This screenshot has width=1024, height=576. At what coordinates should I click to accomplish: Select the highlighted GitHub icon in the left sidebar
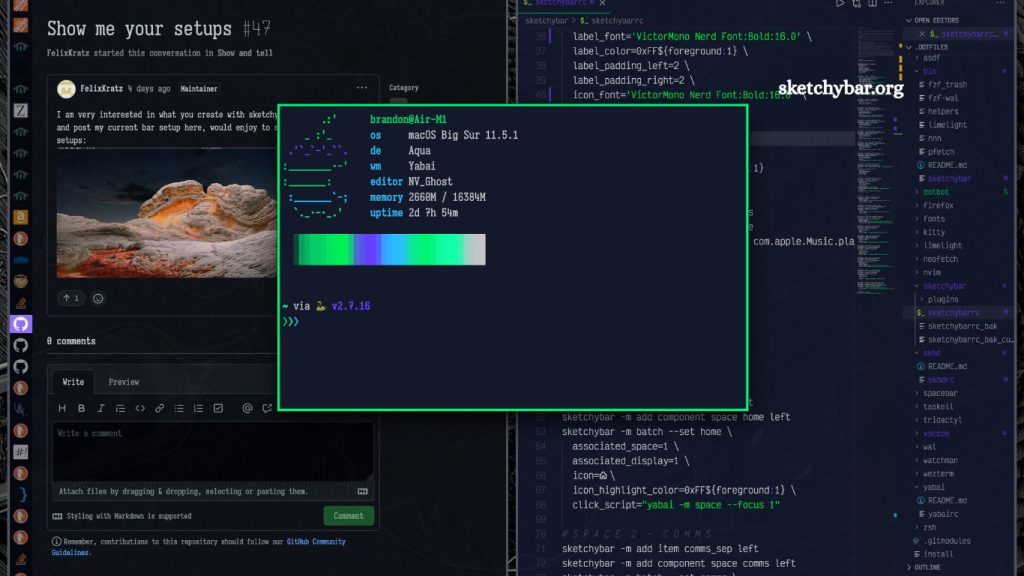coord(21,324)
